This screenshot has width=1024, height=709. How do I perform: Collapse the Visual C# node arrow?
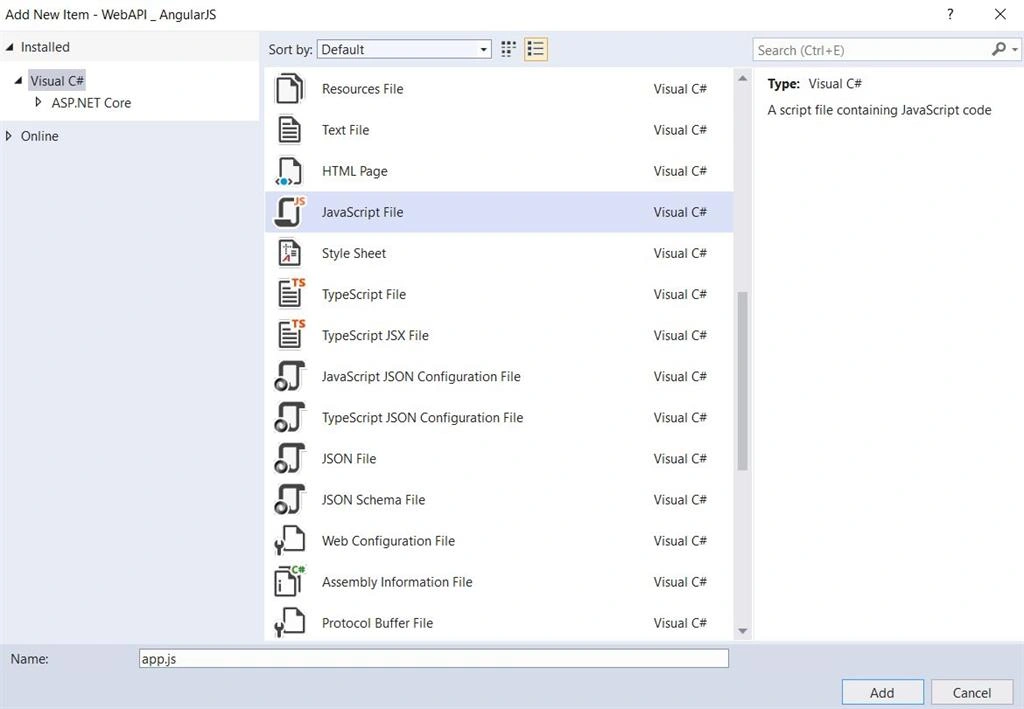pos(18,80)
